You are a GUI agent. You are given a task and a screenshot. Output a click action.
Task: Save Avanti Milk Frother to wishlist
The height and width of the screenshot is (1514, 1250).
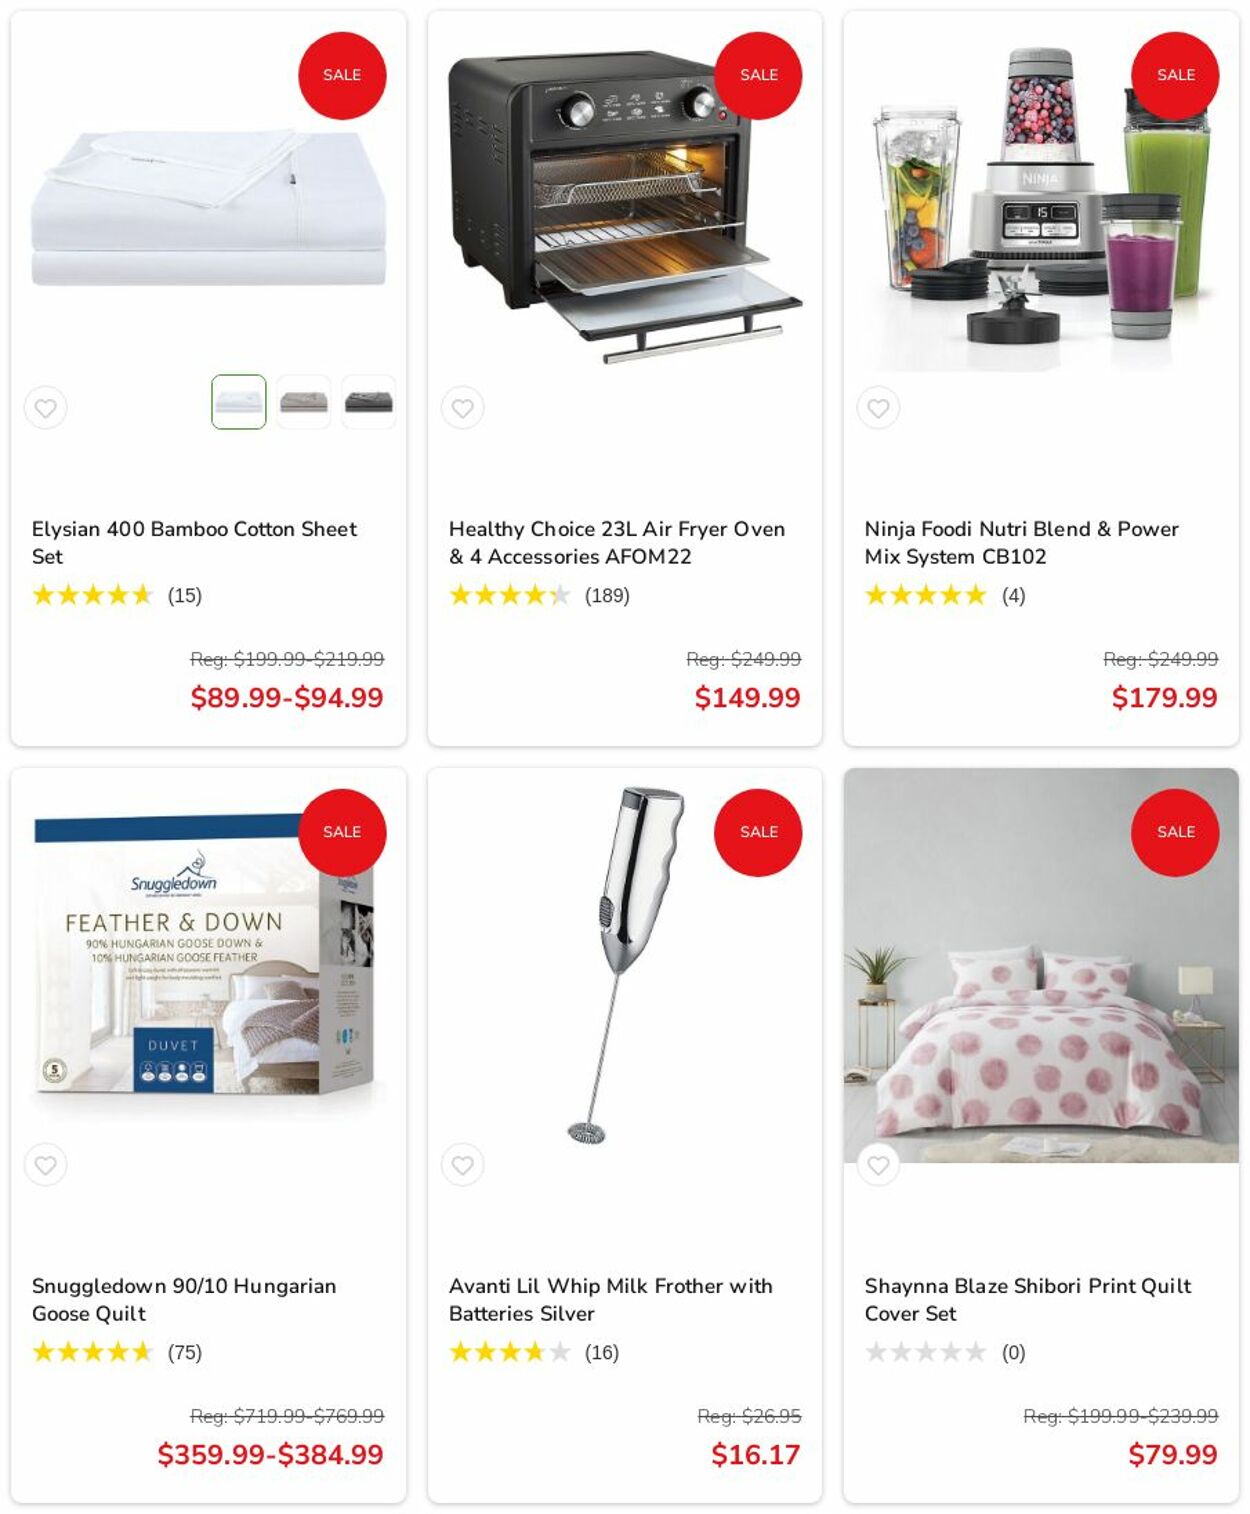pyautogui.click(x=462, y=1165)
